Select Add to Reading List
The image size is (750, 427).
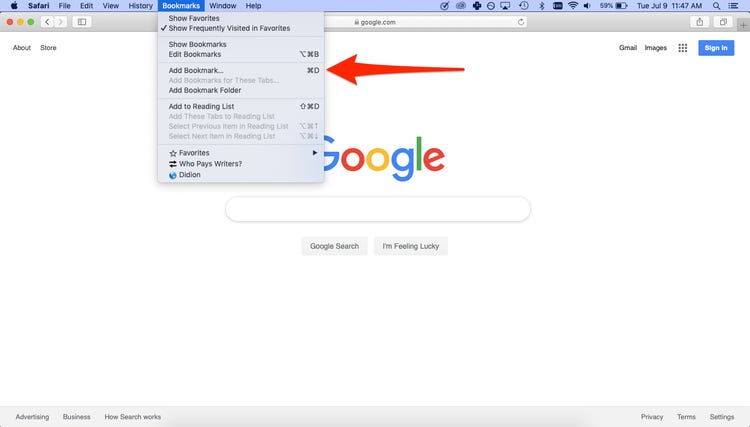tap(241, 106)
